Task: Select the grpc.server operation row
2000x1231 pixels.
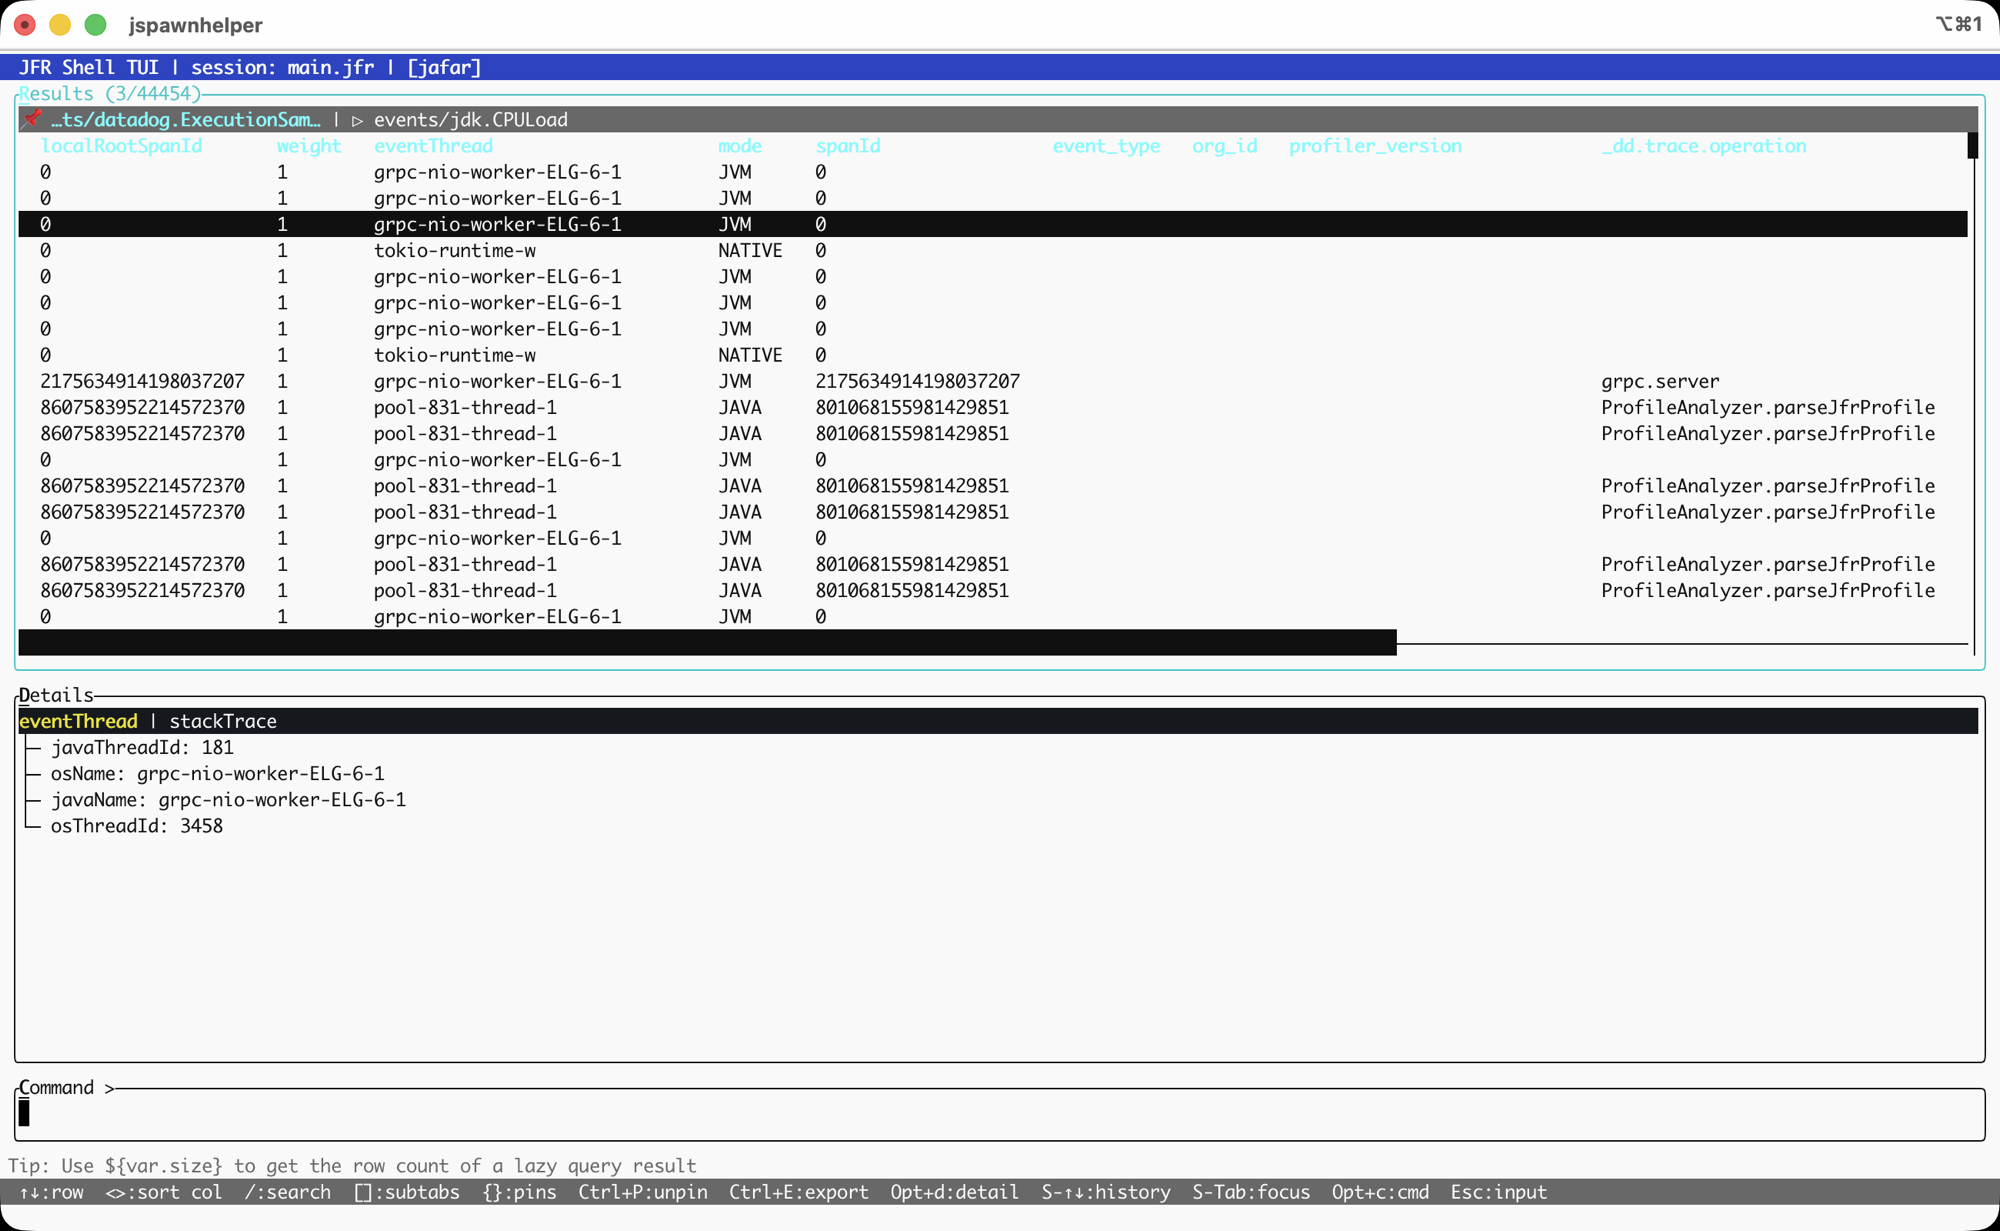Action: (x=1659, y=381)
